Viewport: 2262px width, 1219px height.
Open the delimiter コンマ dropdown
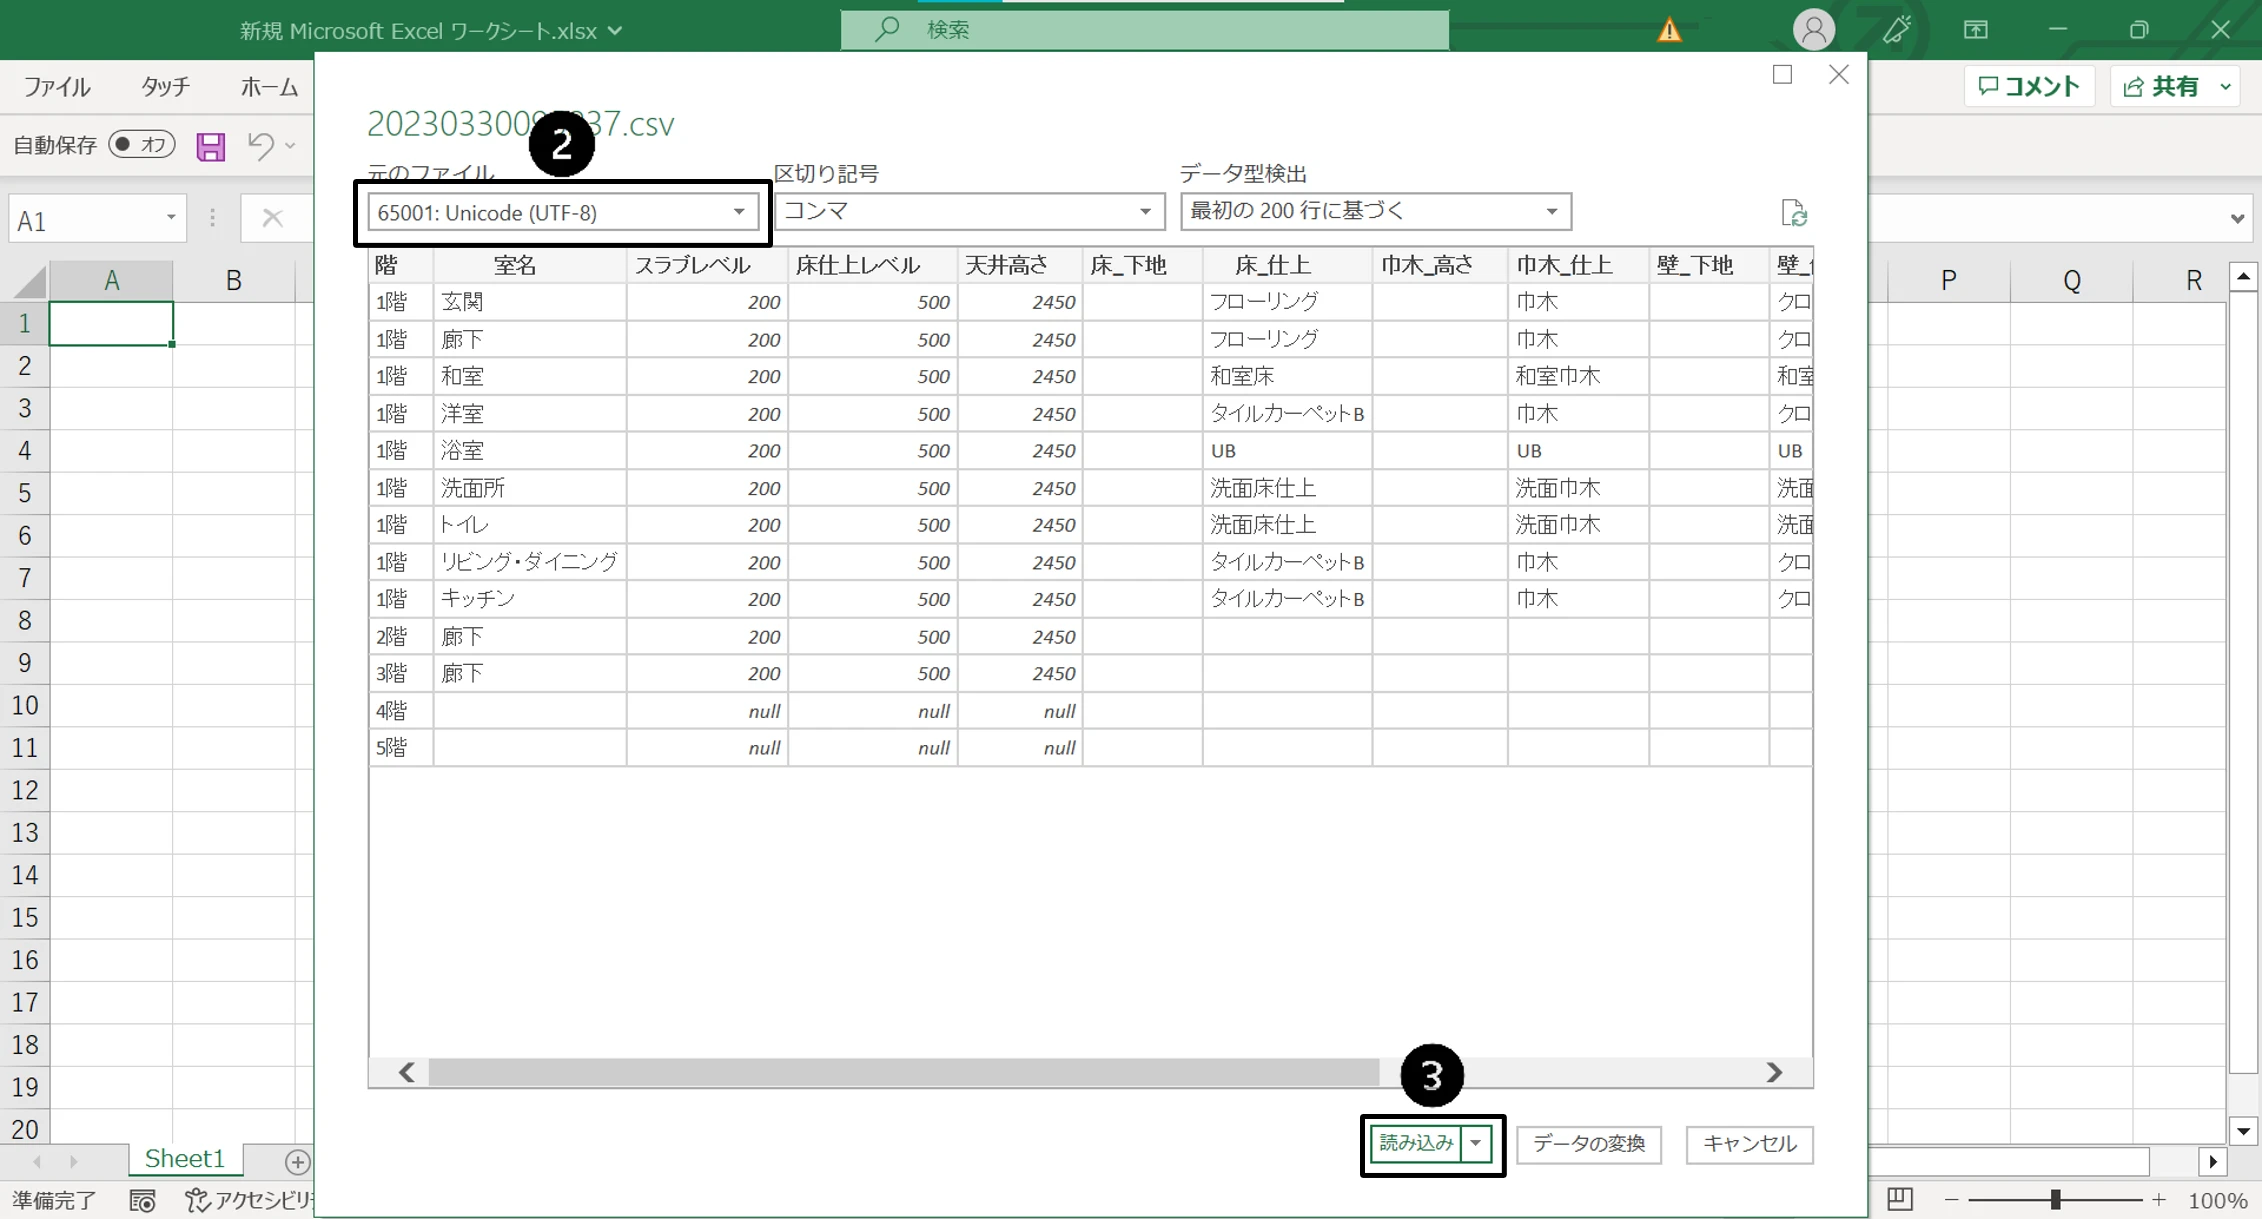tap(969, 212)
